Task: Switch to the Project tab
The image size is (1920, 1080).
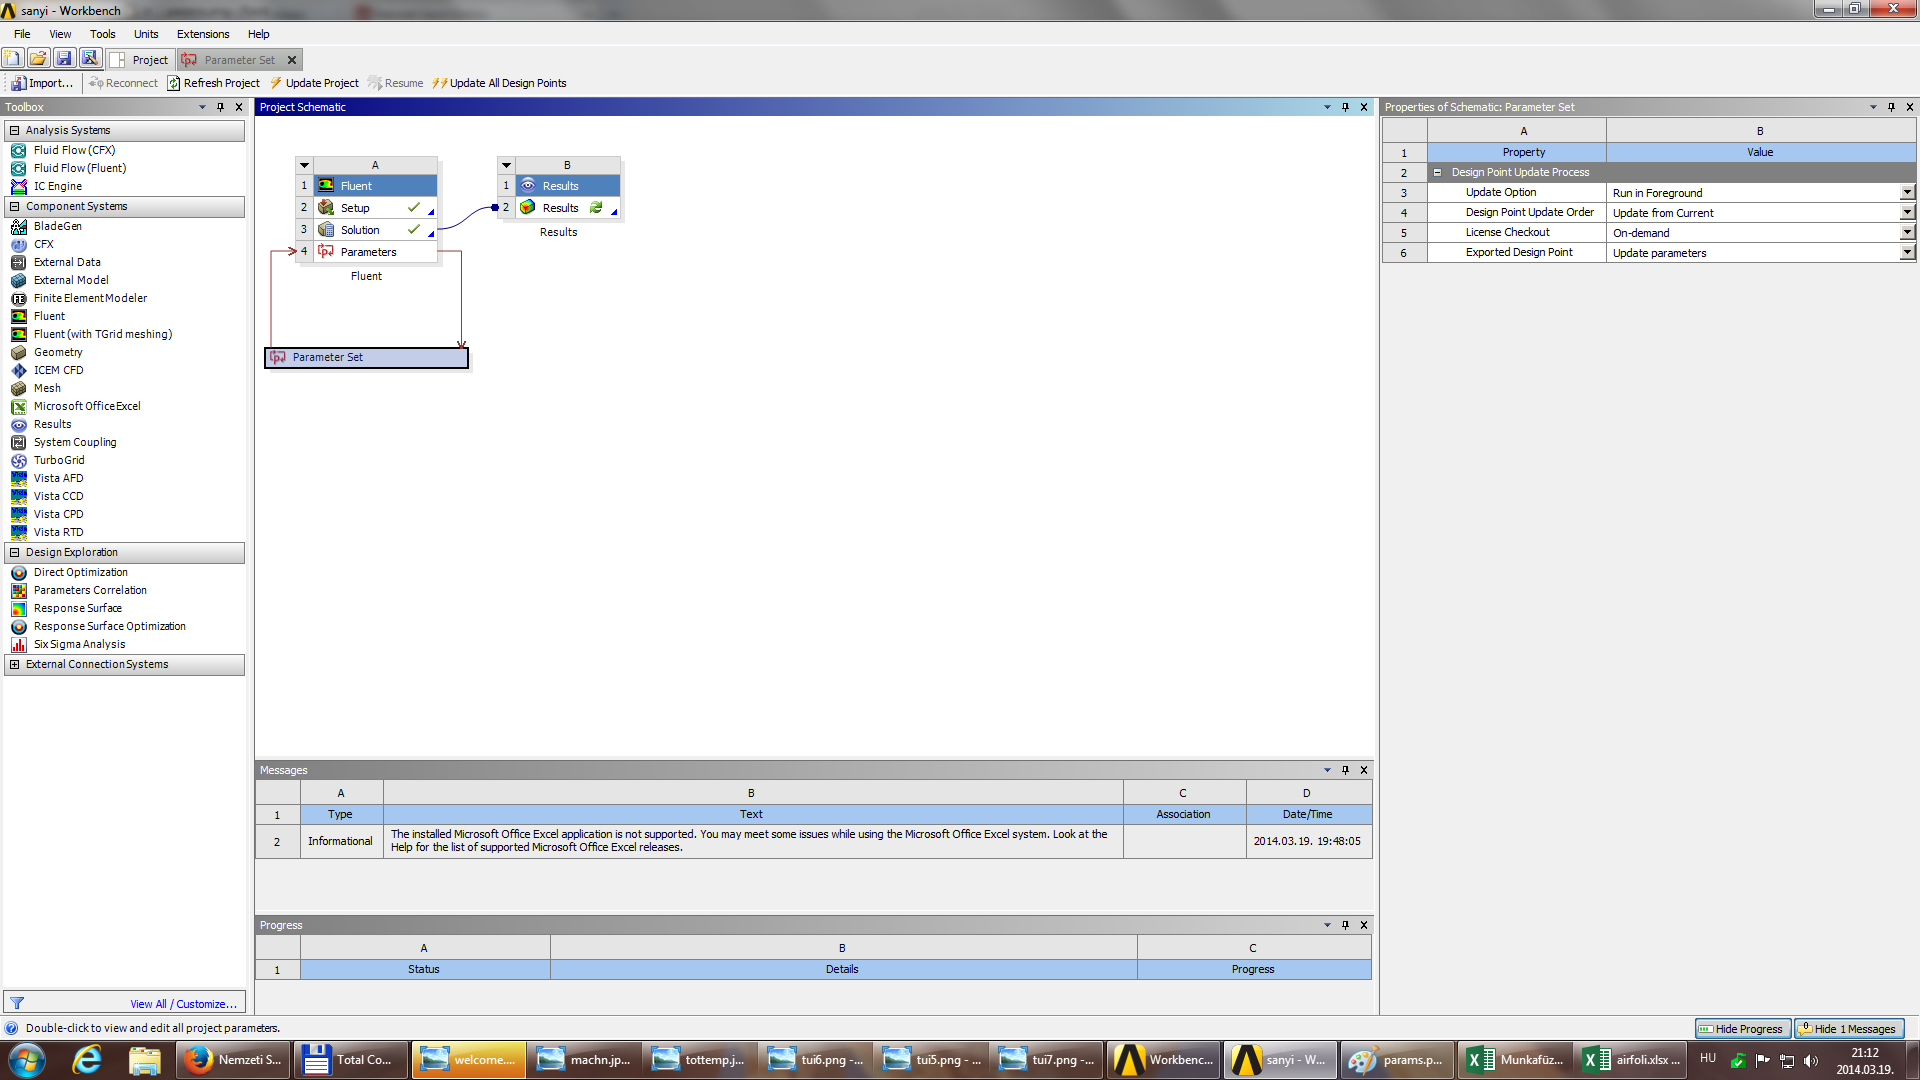Action: tap(140, 60)
